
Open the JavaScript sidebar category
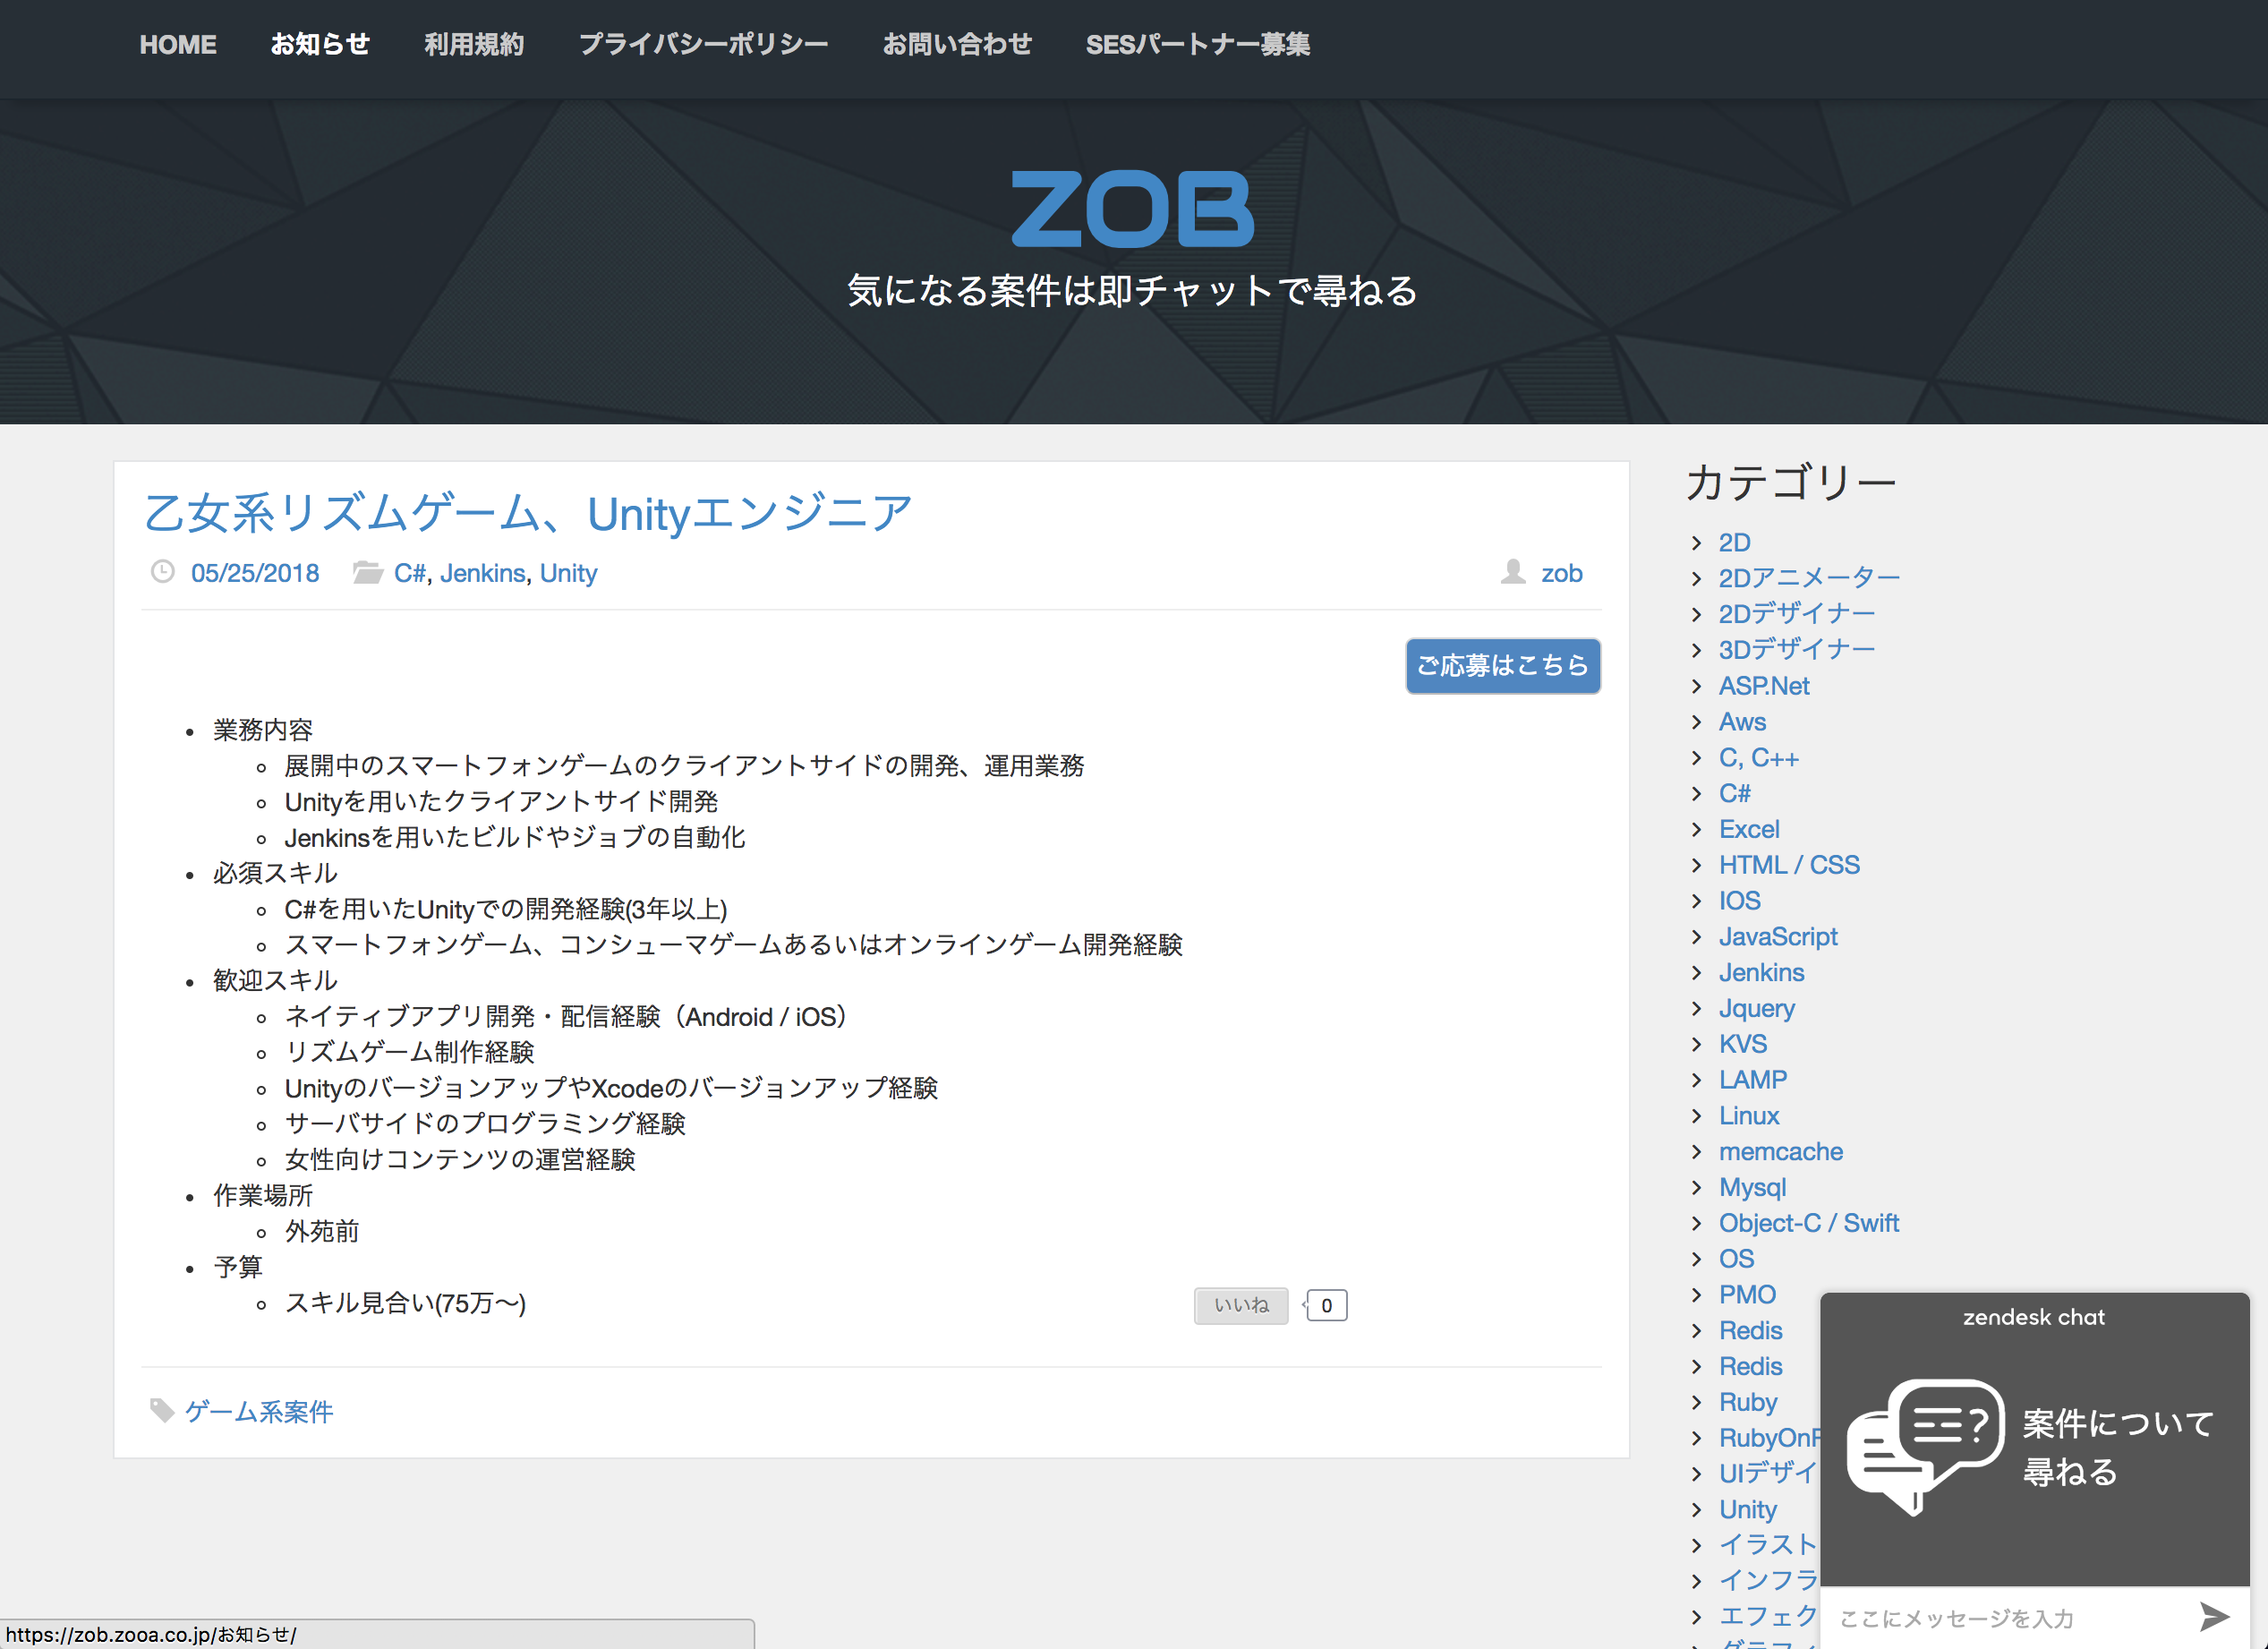[x=1778, y=937]
